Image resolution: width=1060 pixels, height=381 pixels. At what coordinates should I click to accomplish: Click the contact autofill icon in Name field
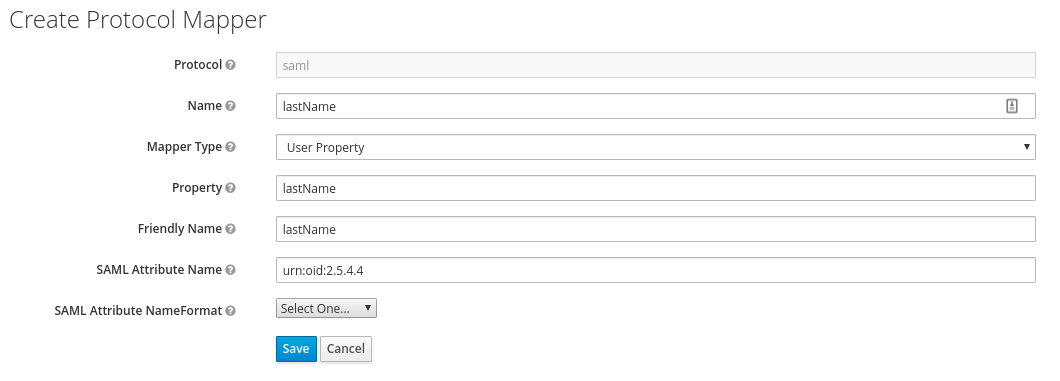coord(1011,106)
